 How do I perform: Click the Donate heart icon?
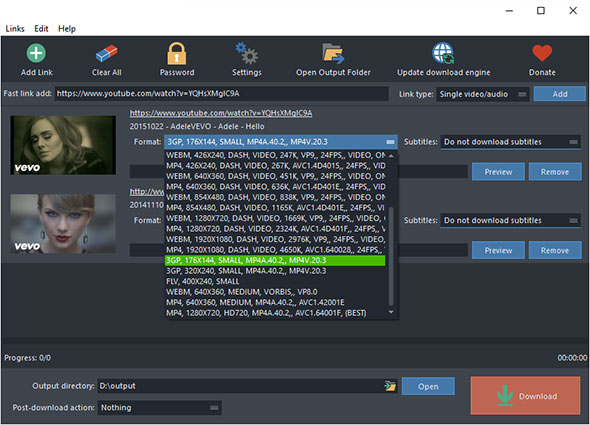click(x=542, y=53)
